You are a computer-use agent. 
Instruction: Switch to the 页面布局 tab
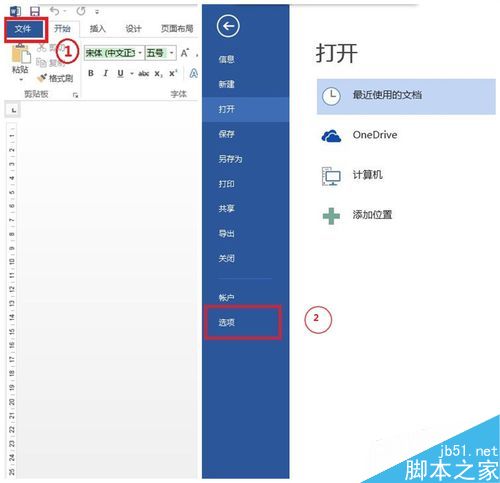177,29
